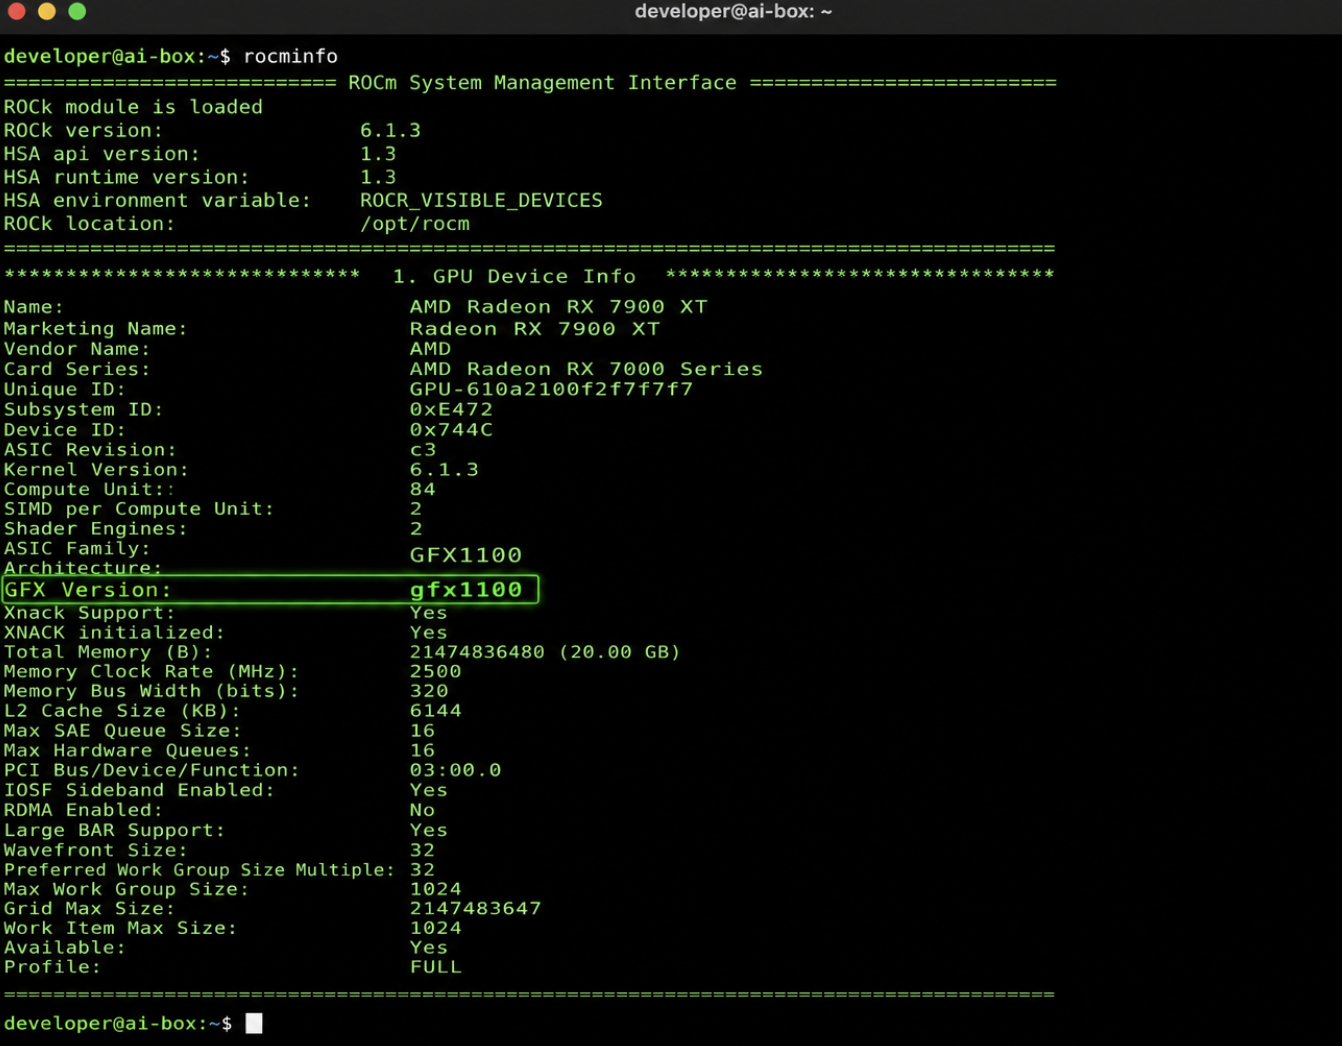This screenshot has height=1046, width=1342.
Task: Click the RDMA Enabled value "No"
Action: (422, 810)
